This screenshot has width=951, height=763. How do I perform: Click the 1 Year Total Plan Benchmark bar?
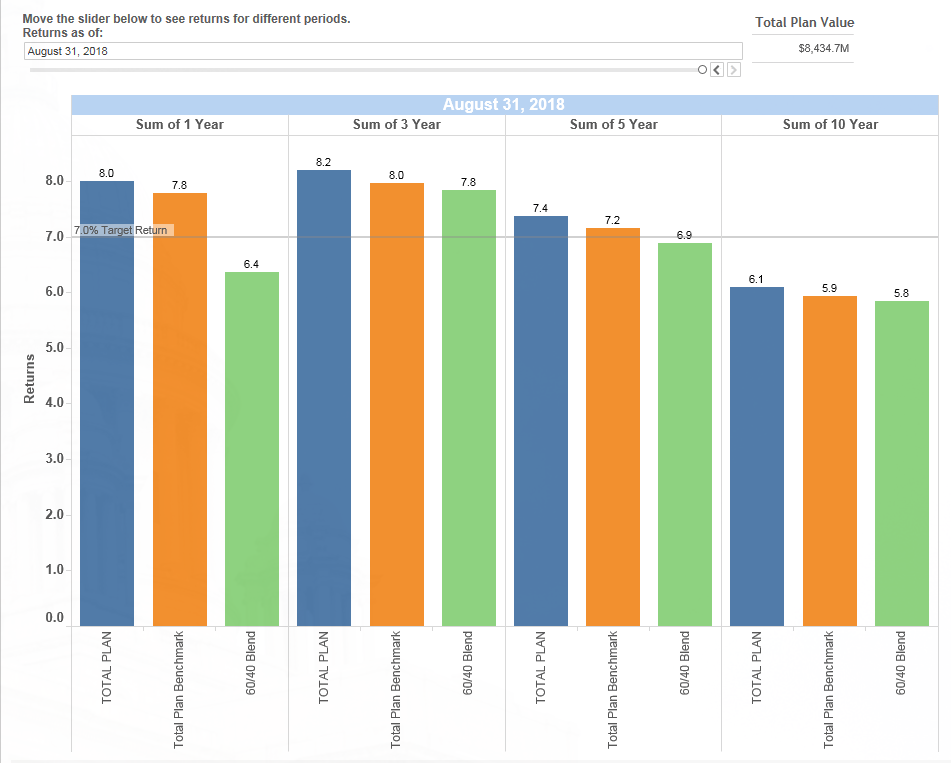180,409
